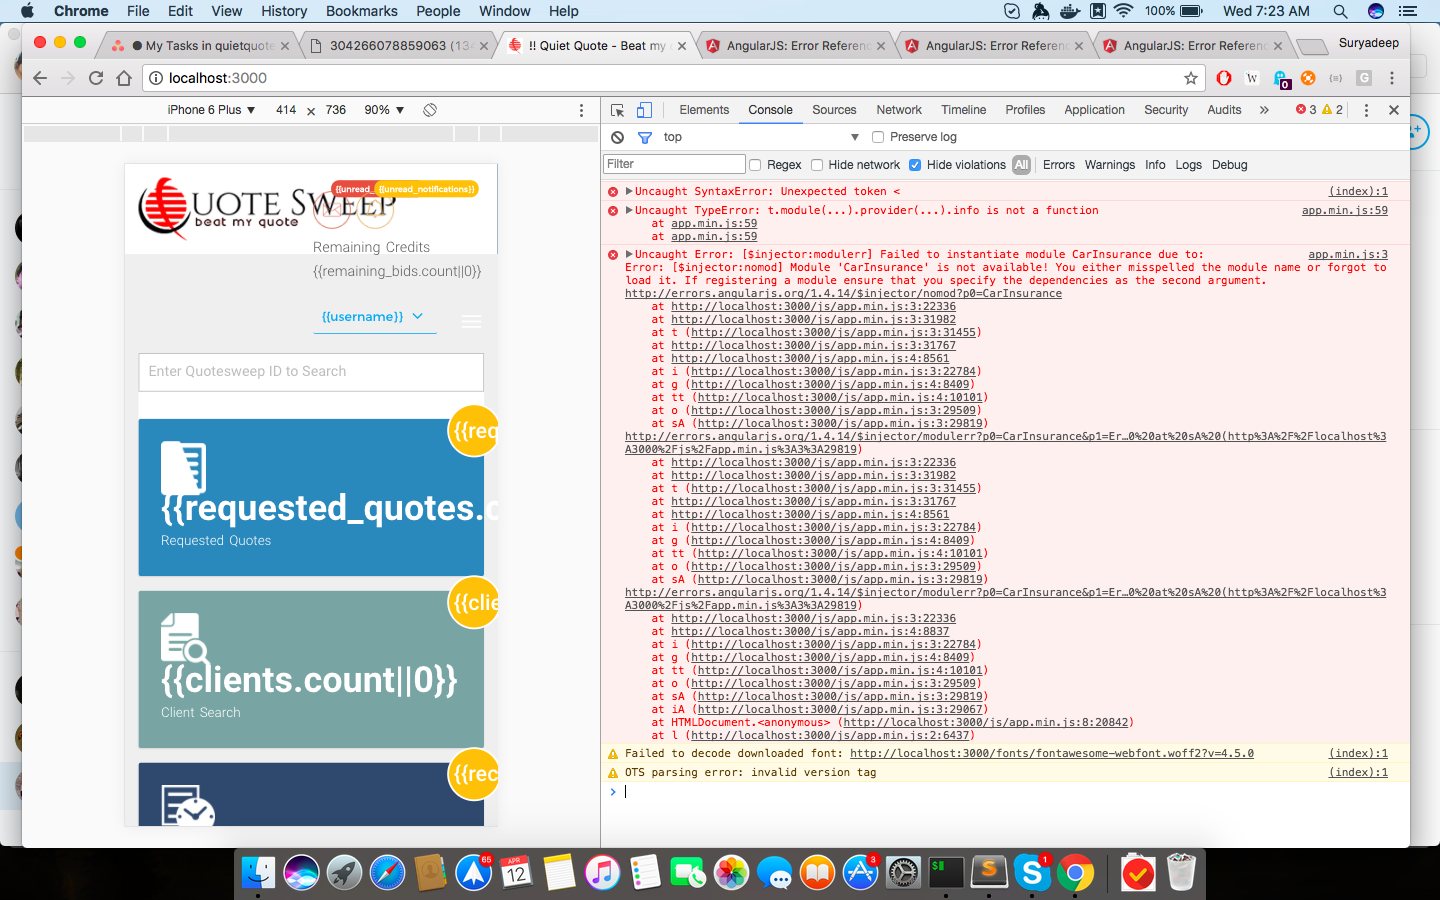Filter console by Logs level
Screen dimensions: 1440x900
pos(1188,165)
